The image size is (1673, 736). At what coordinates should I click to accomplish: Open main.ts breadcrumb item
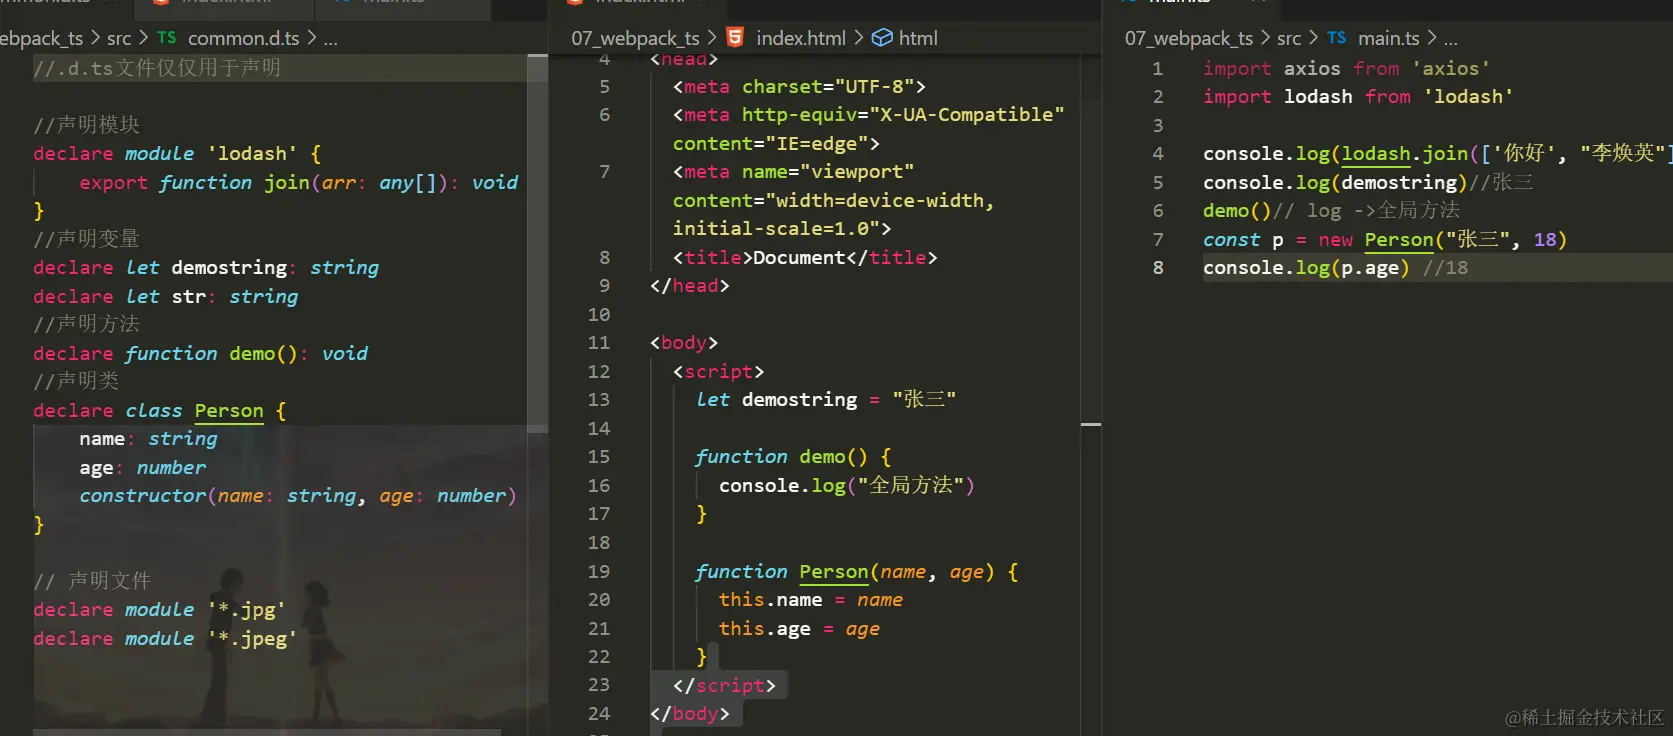coord(1389,38)
